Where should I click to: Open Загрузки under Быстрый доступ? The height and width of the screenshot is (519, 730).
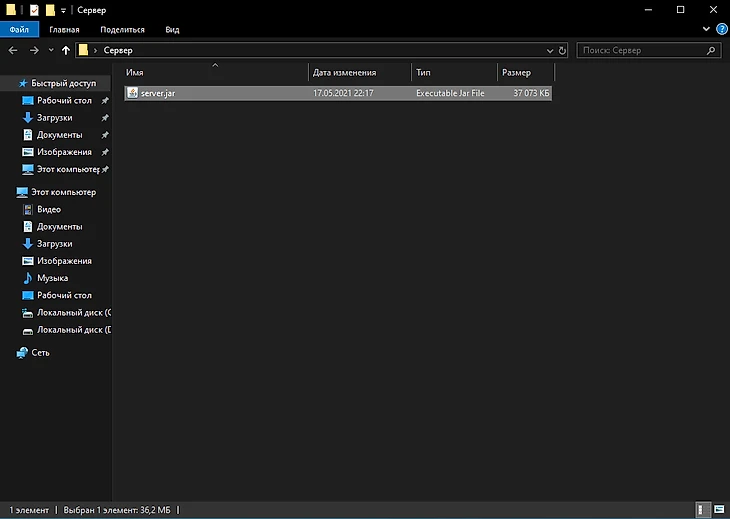54,118
